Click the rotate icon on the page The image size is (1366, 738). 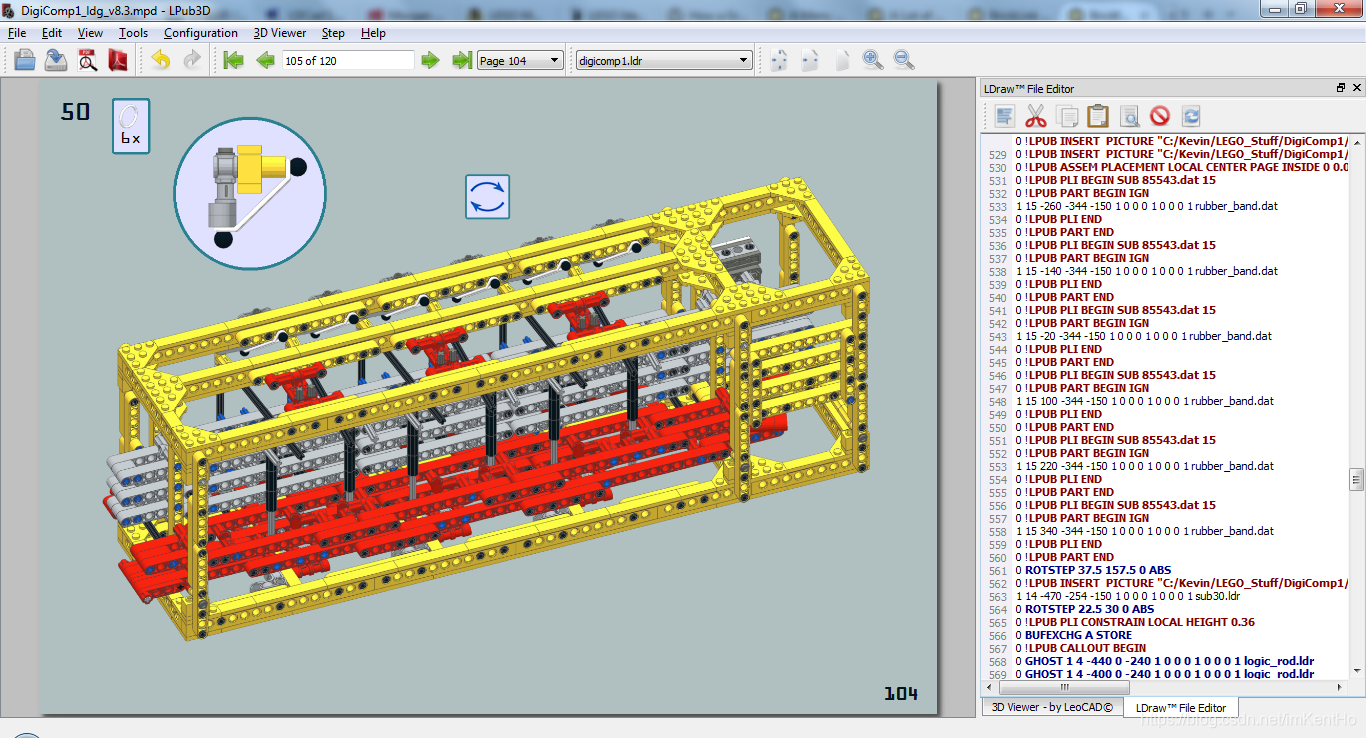point(488,196)
